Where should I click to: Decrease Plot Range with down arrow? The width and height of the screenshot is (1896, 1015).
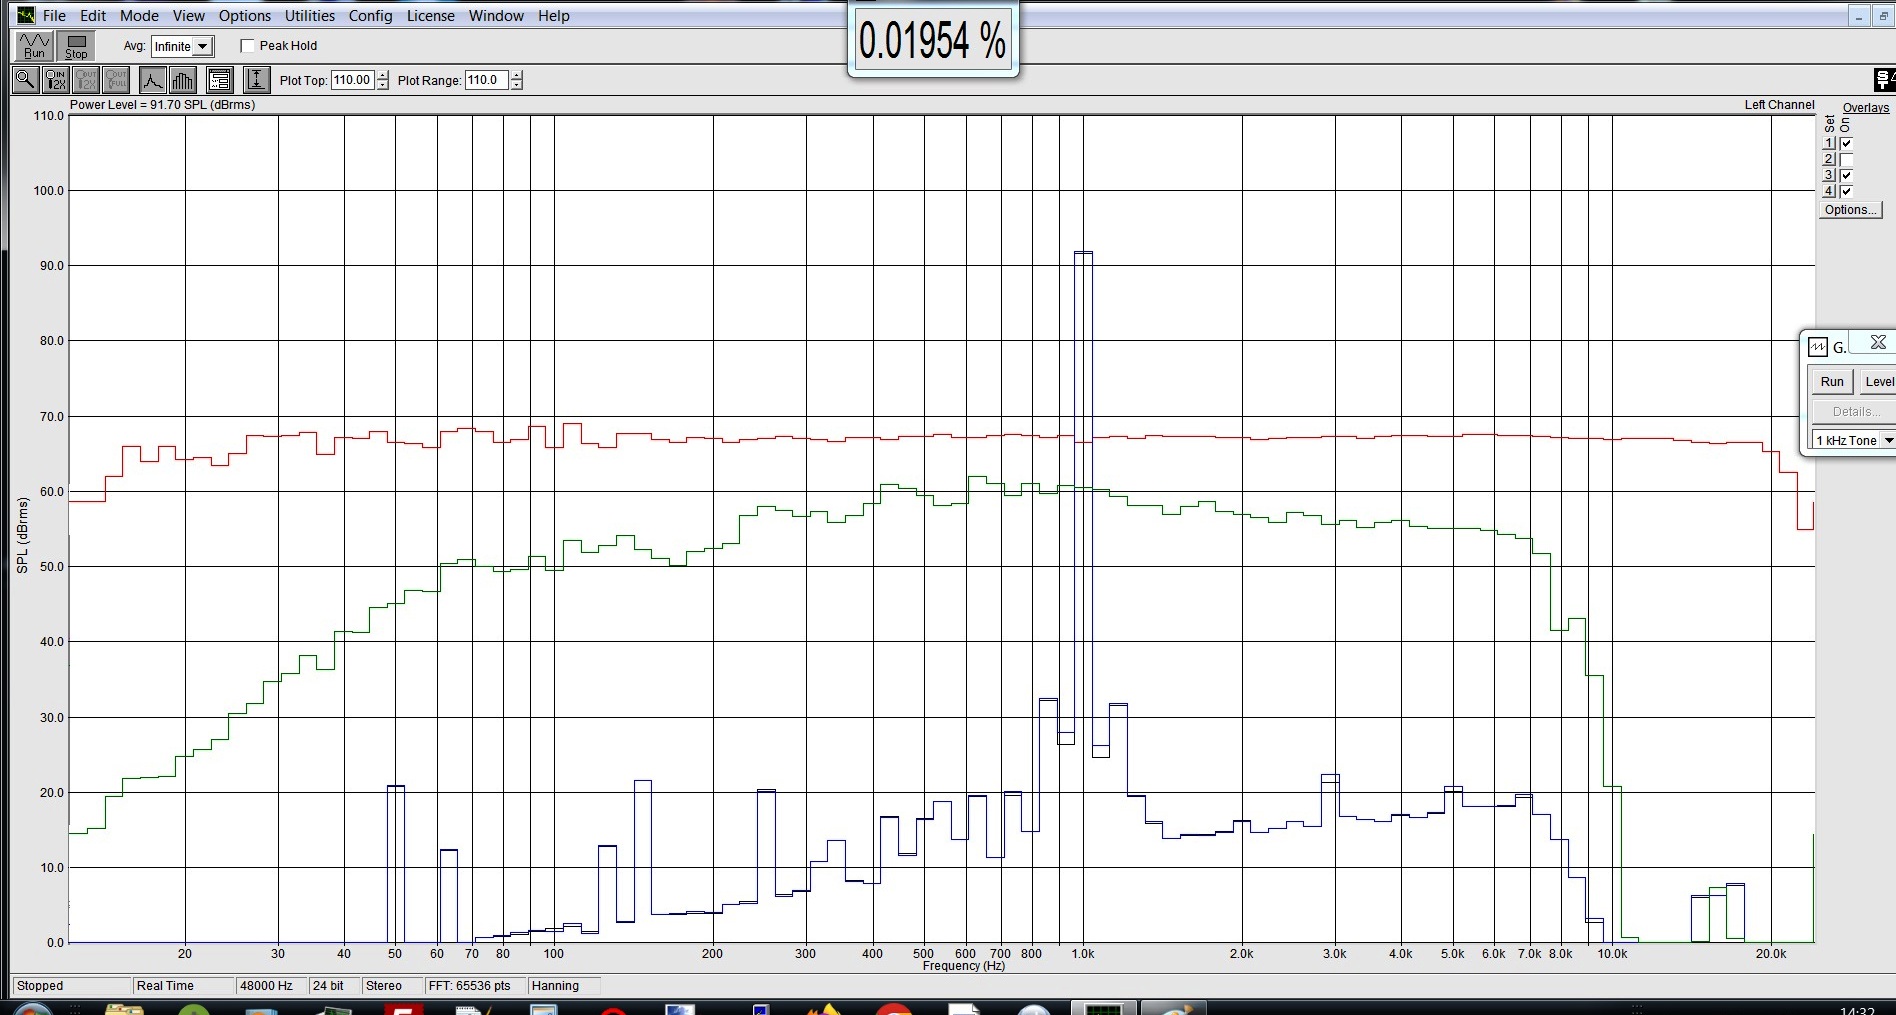[516, 85]
